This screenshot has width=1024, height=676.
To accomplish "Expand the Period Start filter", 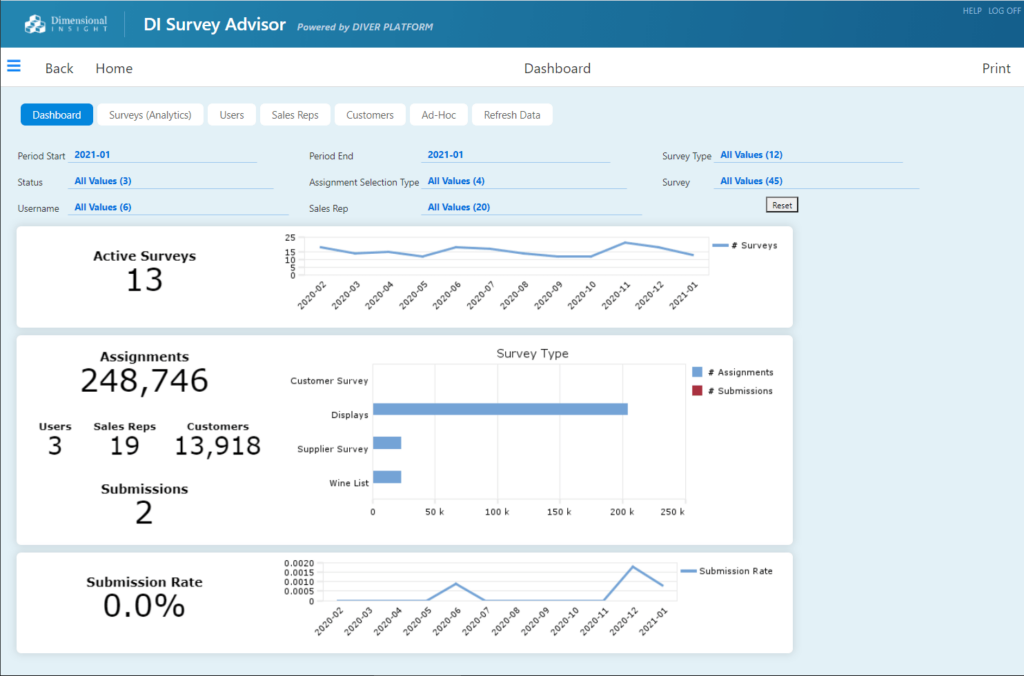I will [x=92, y=155].
